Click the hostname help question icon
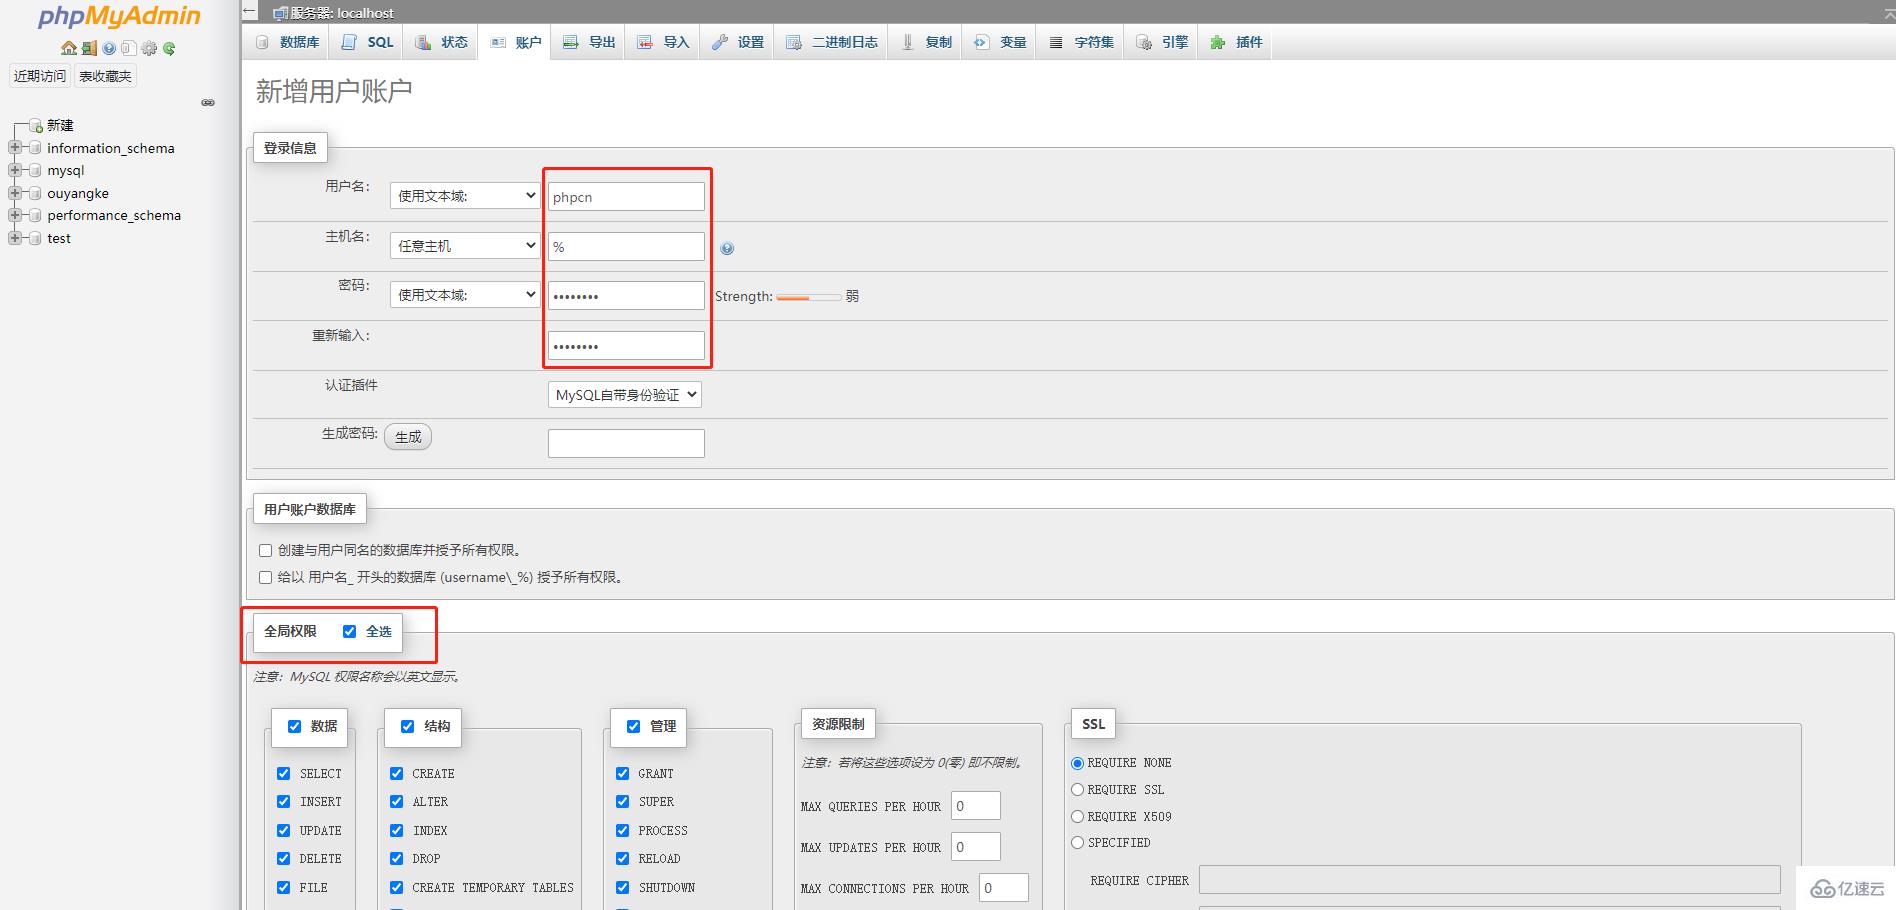This screenshot has width=1896, height=910. [x=727, y=248]
